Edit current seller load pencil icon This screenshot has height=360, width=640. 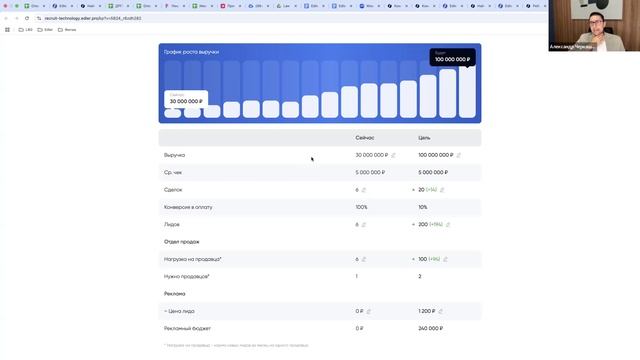tap(364, 259)
